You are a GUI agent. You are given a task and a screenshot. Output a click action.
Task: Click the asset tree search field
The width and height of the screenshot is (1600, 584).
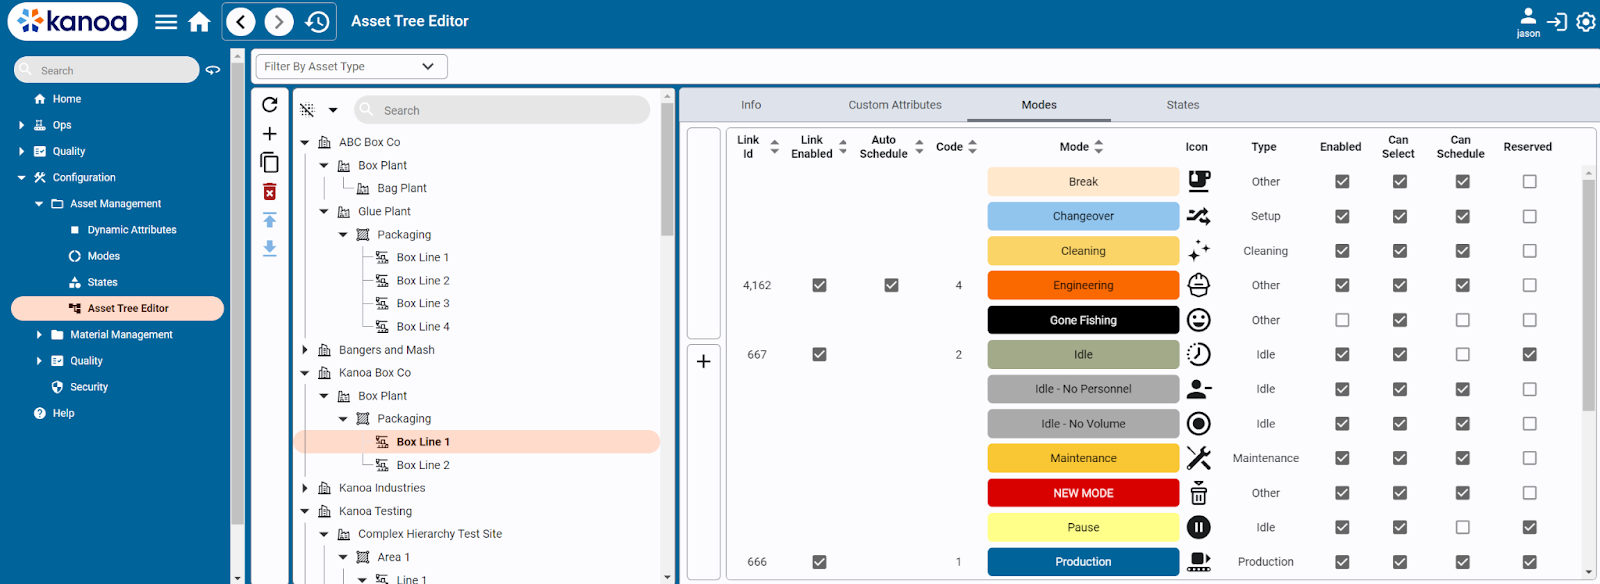click(502, 110)
